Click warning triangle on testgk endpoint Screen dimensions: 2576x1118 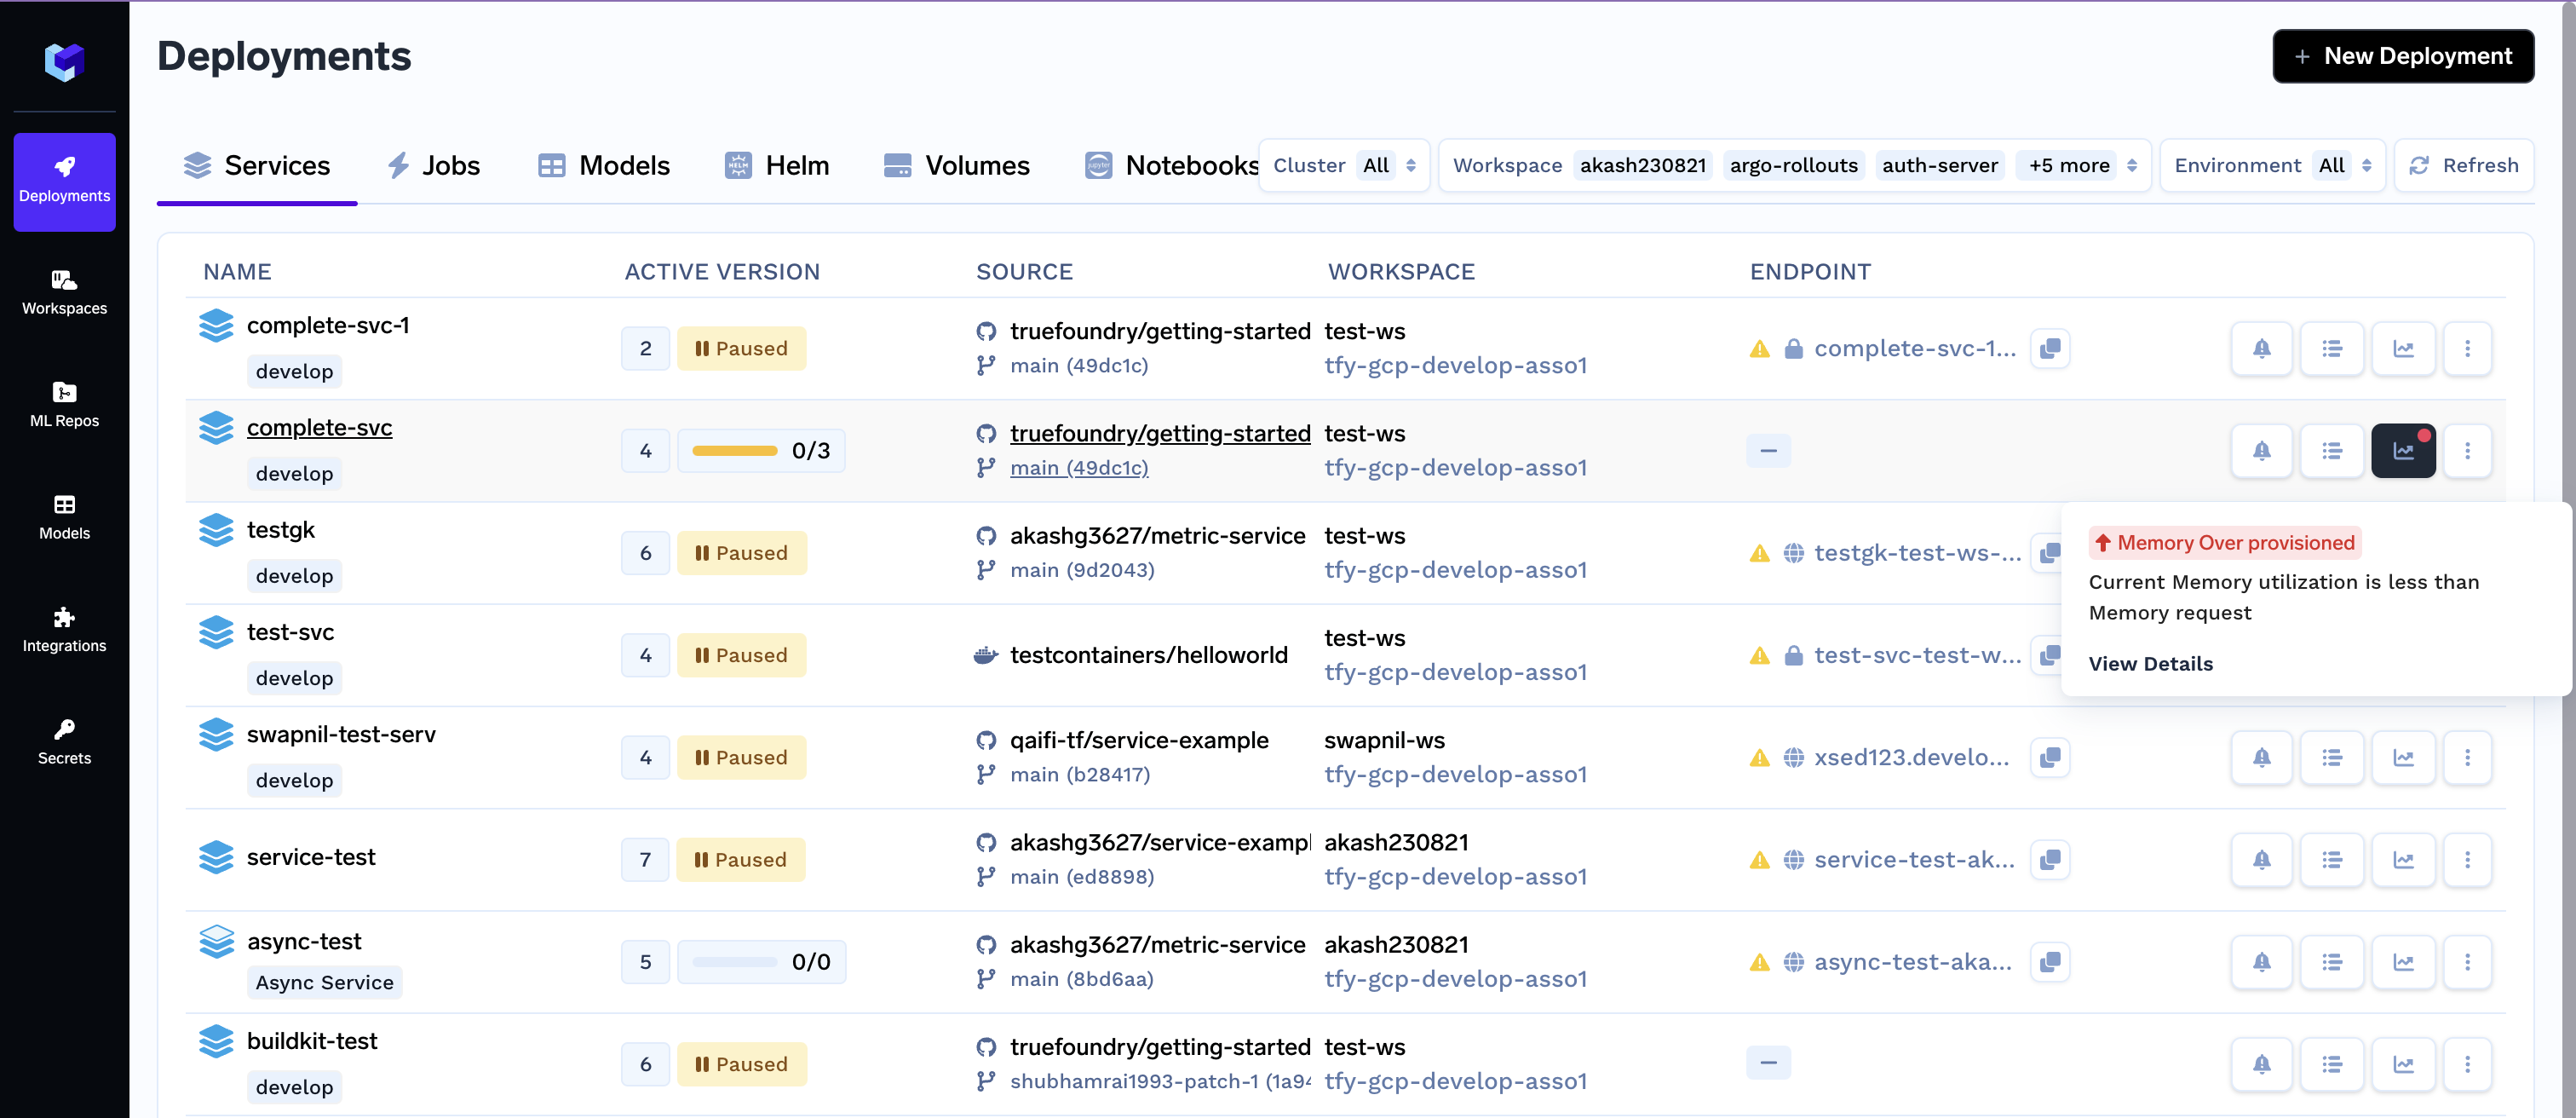click(x=1759, y=553)
